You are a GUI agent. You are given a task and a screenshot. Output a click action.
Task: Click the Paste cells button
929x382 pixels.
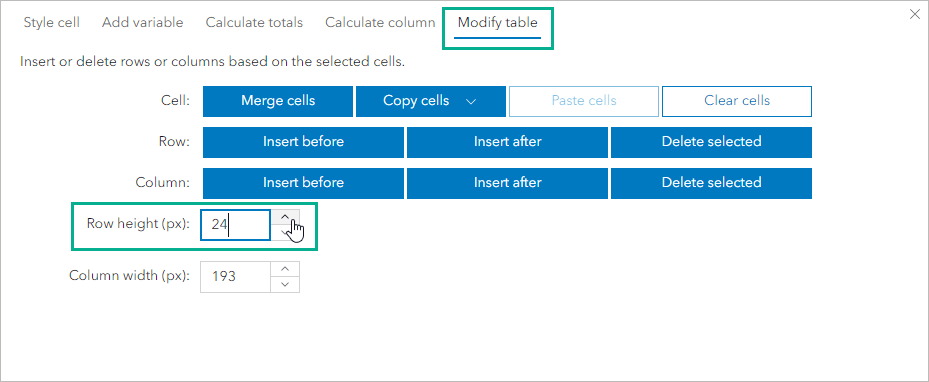pyautogui.click(x=584, y=101)
